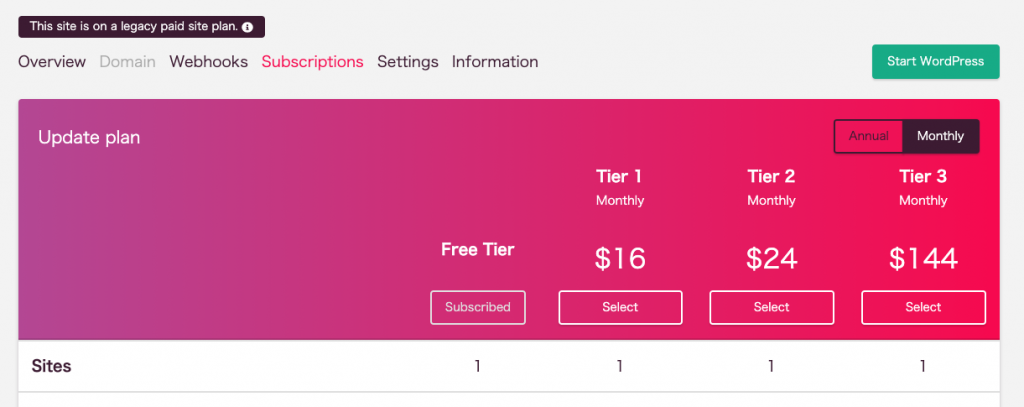Select the Tier 3 $144 plan

[x=923, y=307]
